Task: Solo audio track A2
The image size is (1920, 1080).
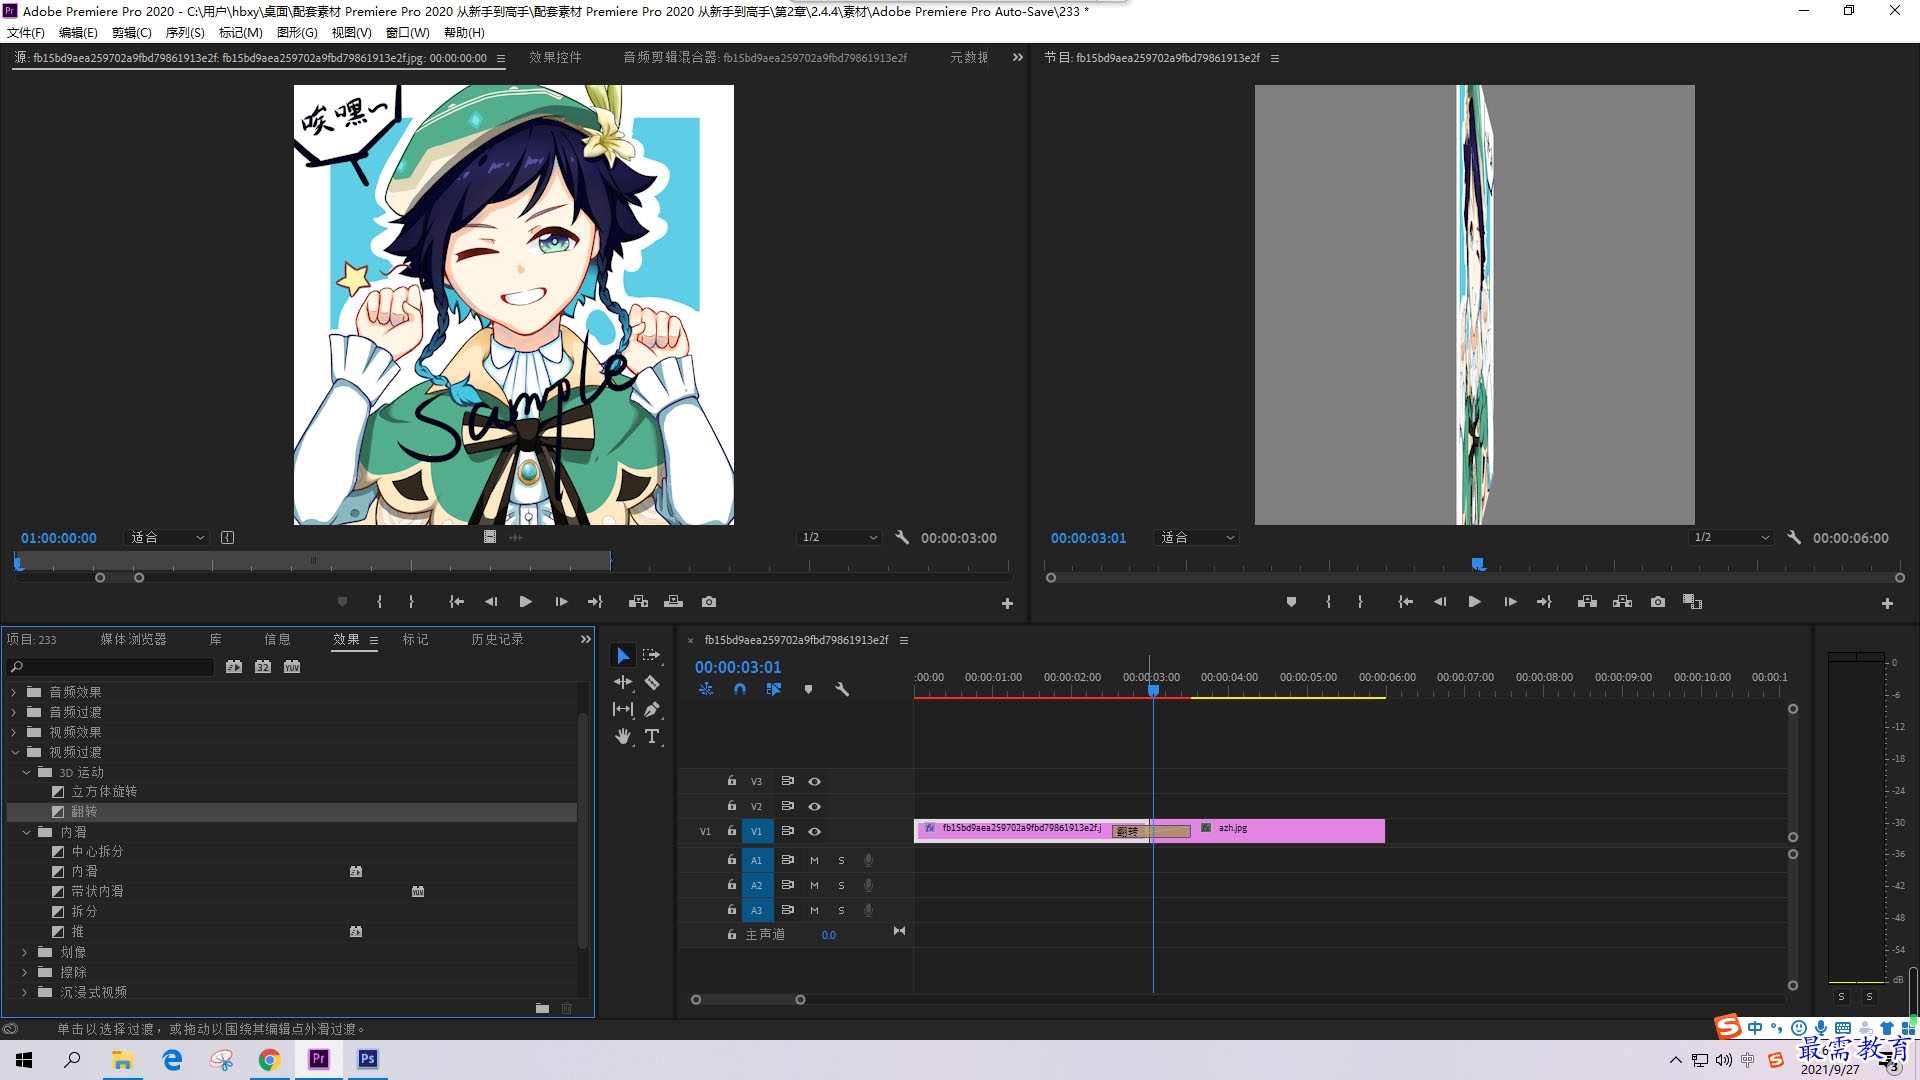Action: tap(841, 885)
